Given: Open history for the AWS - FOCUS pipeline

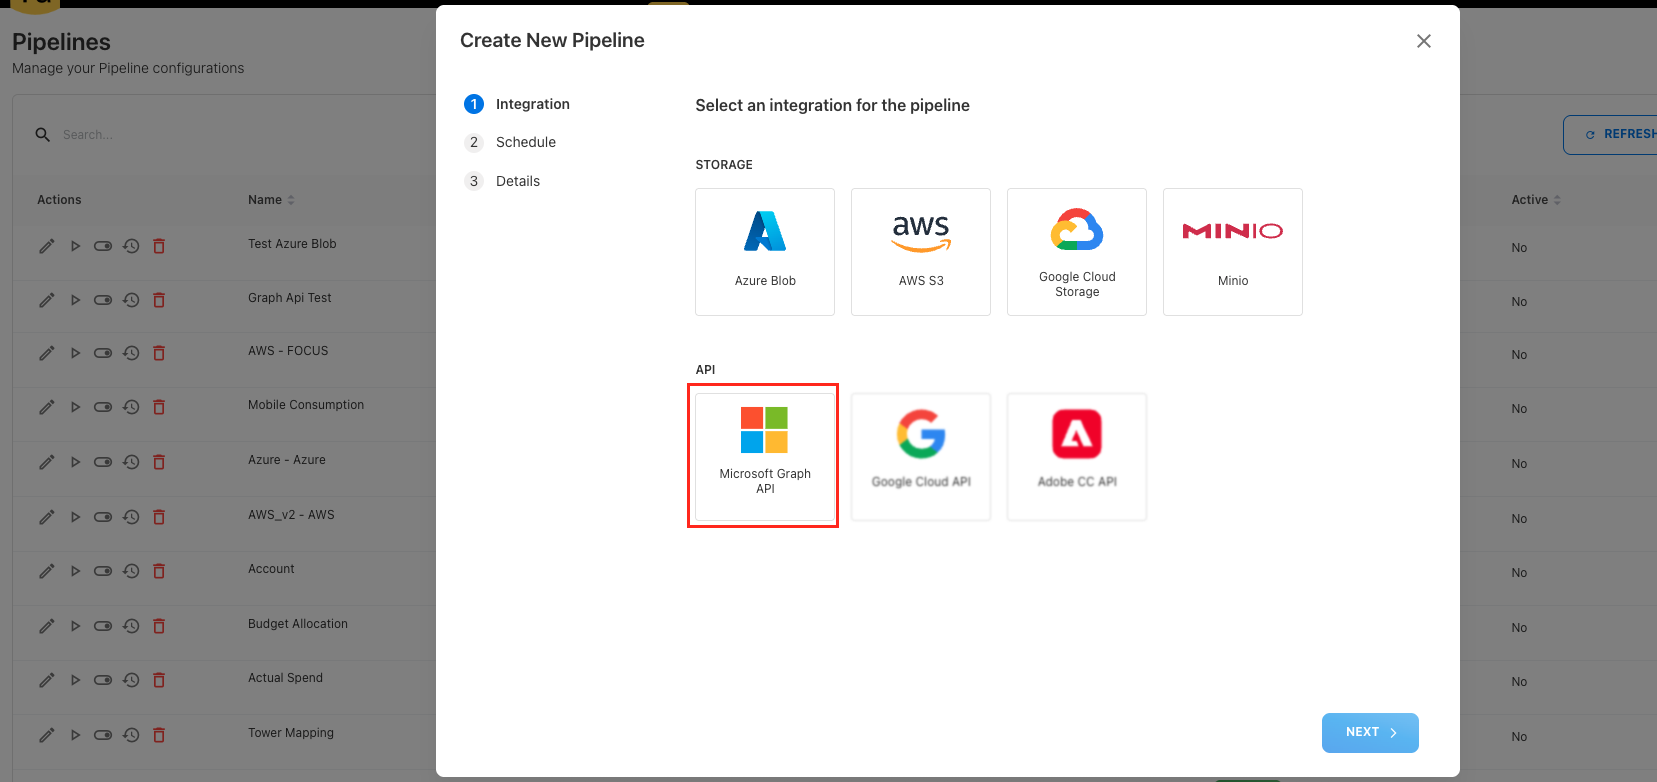Looking at the screenshot, I should 131,353.
